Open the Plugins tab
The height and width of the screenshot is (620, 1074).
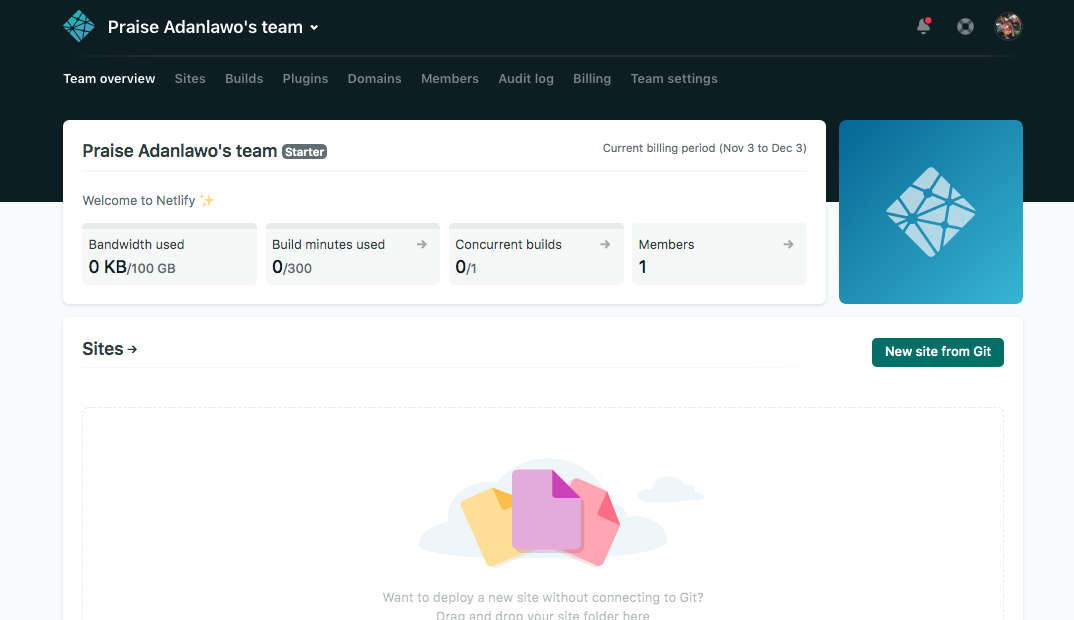point(305,79)
